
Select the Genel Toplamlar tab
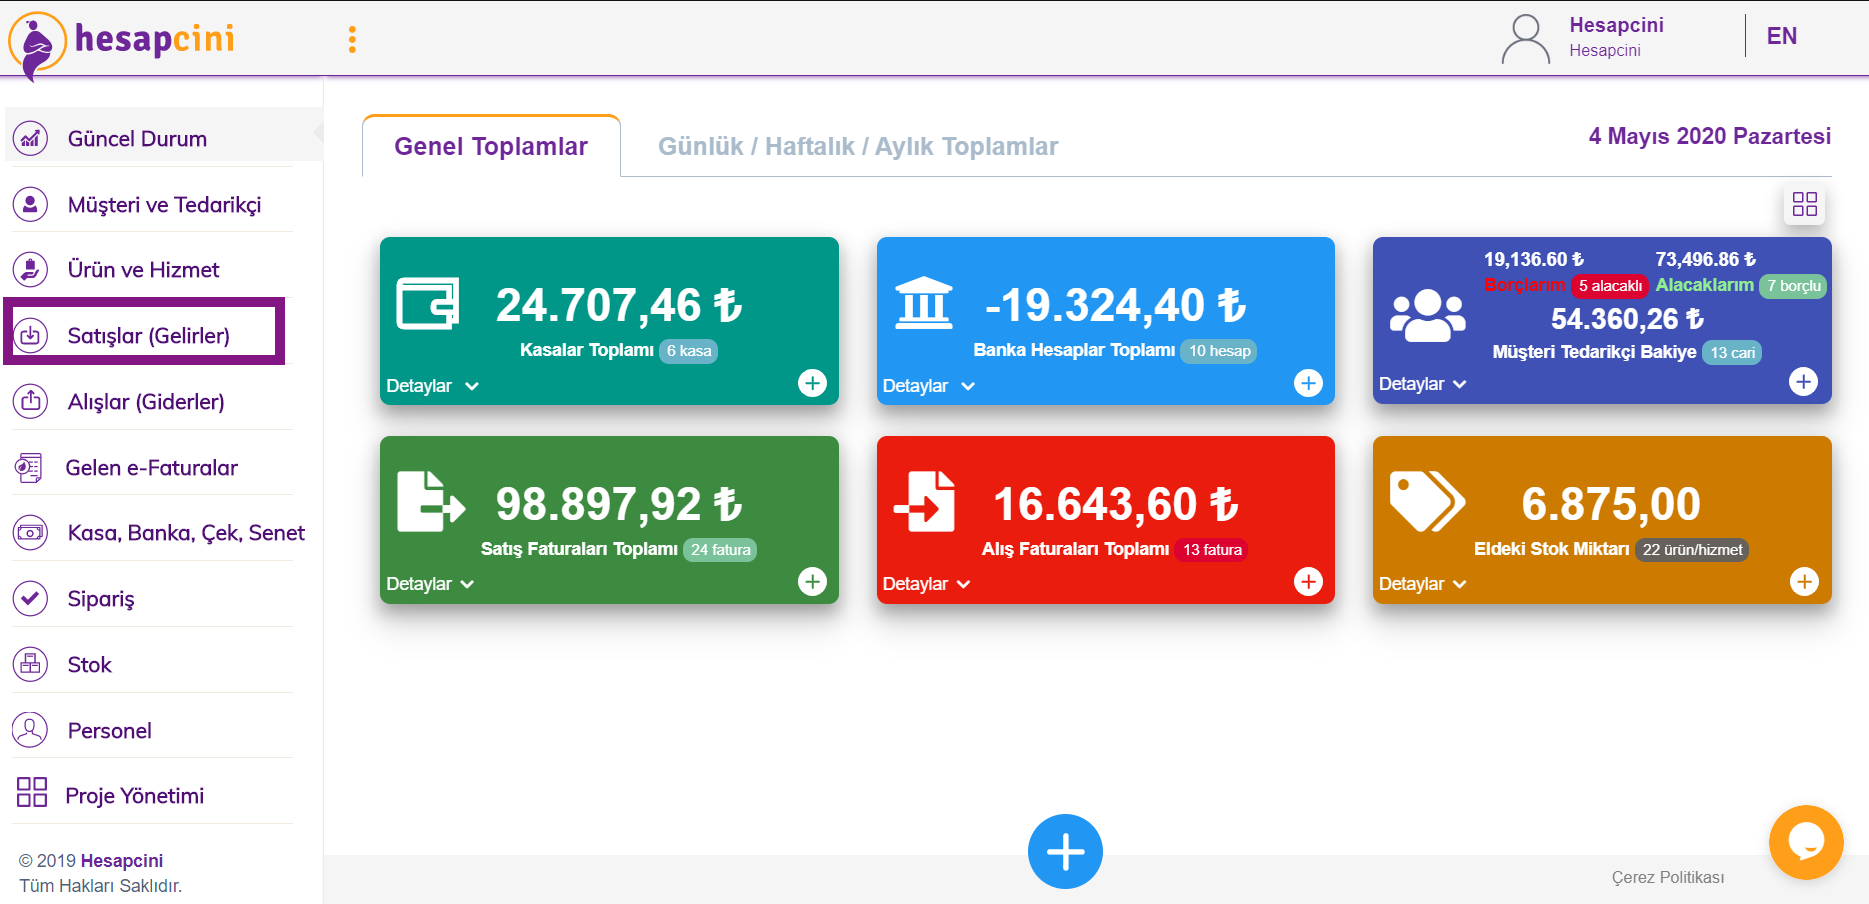(x=491, y=146)
